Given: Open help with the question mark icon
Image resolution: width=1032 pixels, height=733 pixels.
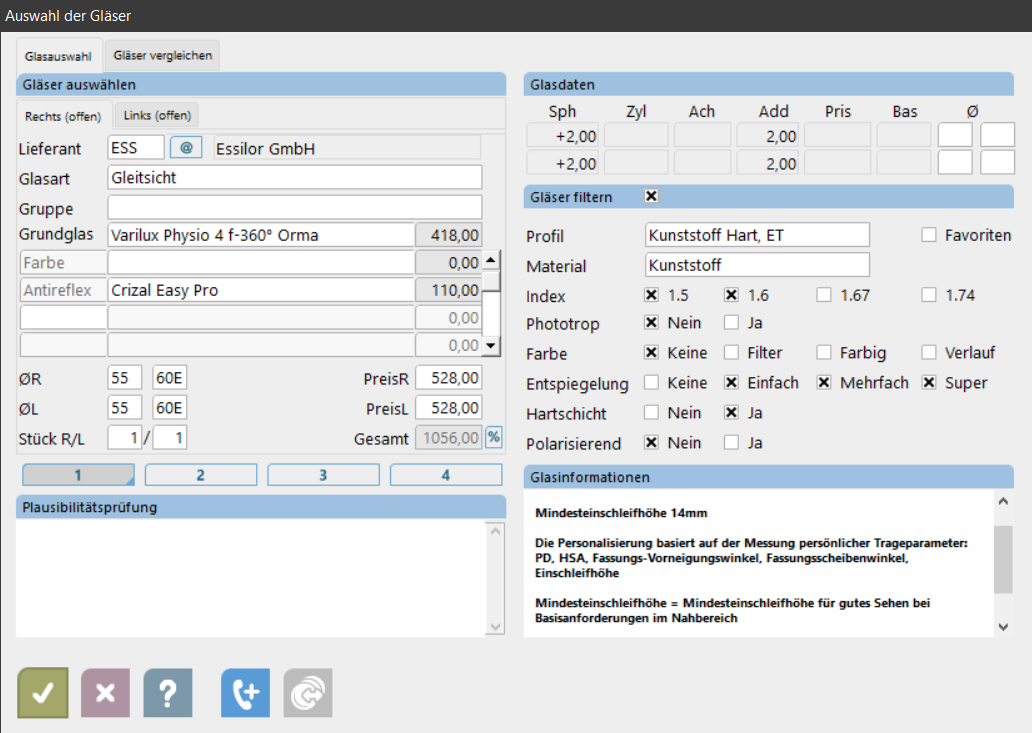Looking at the screenshot, I should tap(168, 693).
